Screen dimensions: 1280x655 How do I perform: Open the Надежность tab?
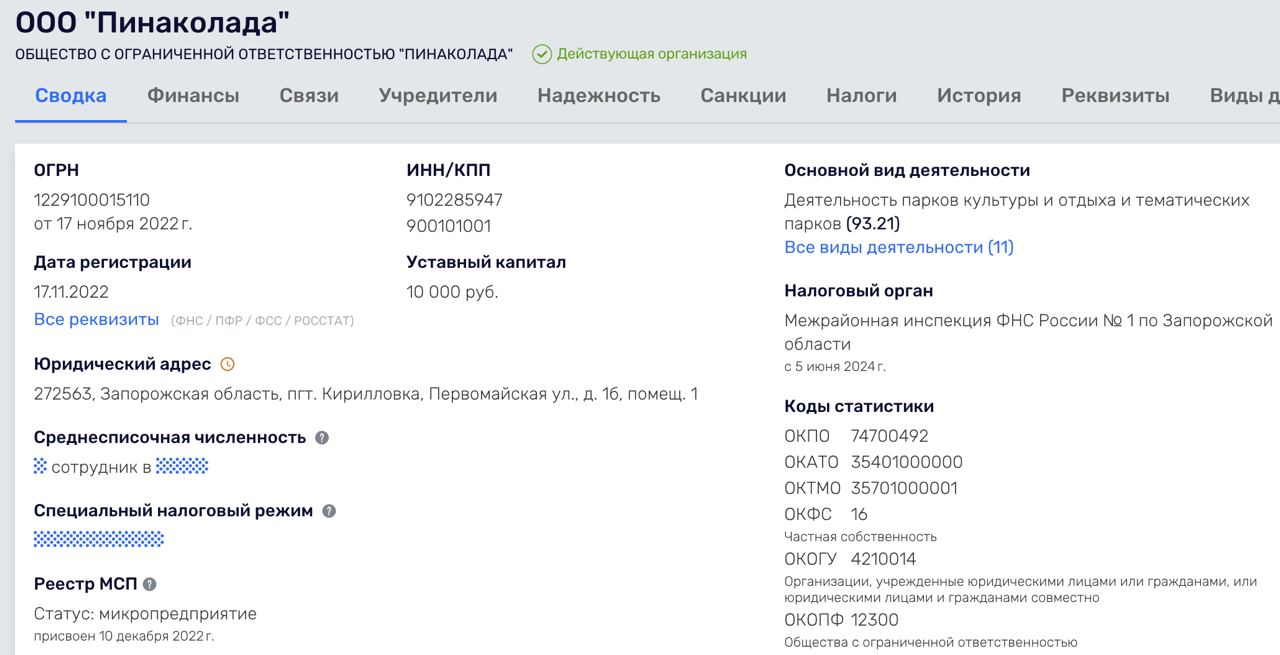599,96
